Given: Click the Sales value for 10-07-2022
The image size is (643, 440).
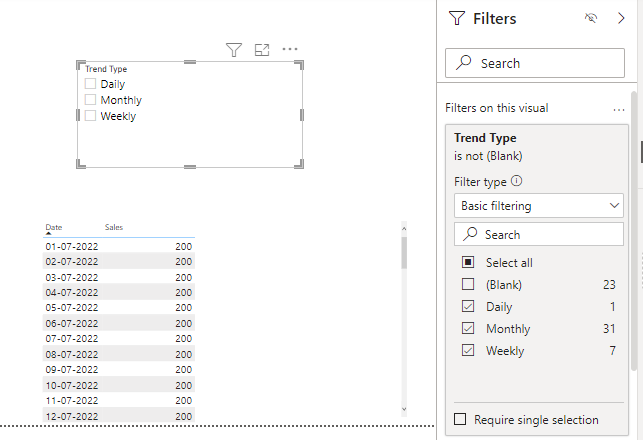Looking at the screenshot, I should point(184,385).
